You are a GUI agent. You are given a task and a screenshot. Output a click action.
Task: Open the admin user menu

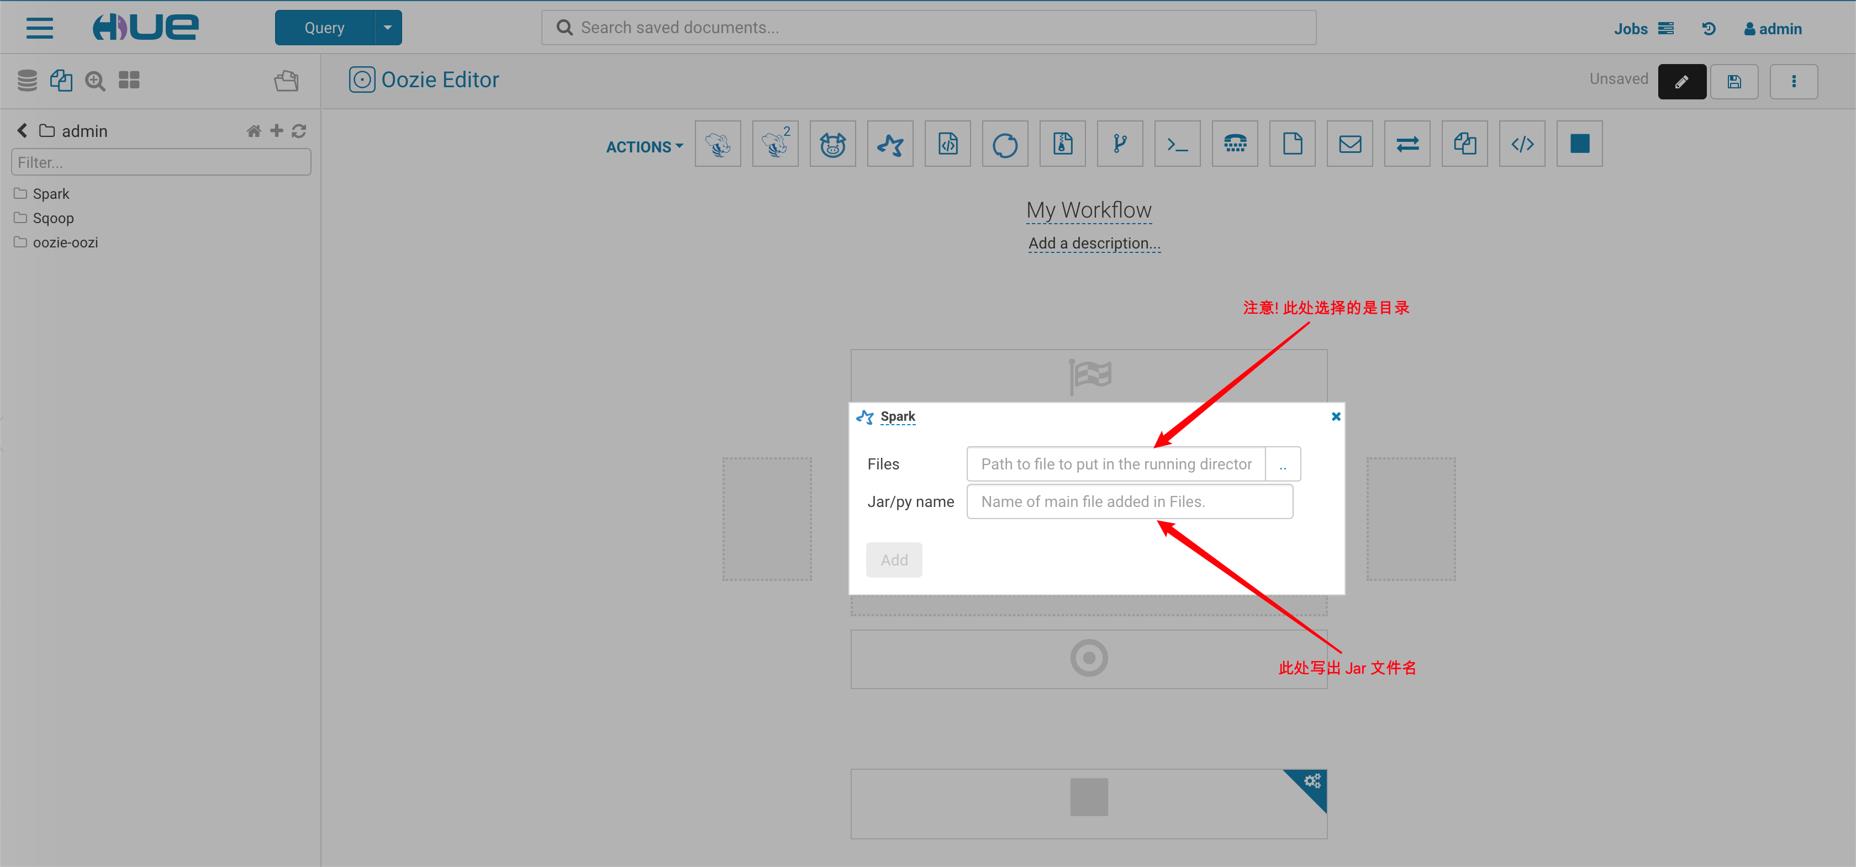[1773, 29]
